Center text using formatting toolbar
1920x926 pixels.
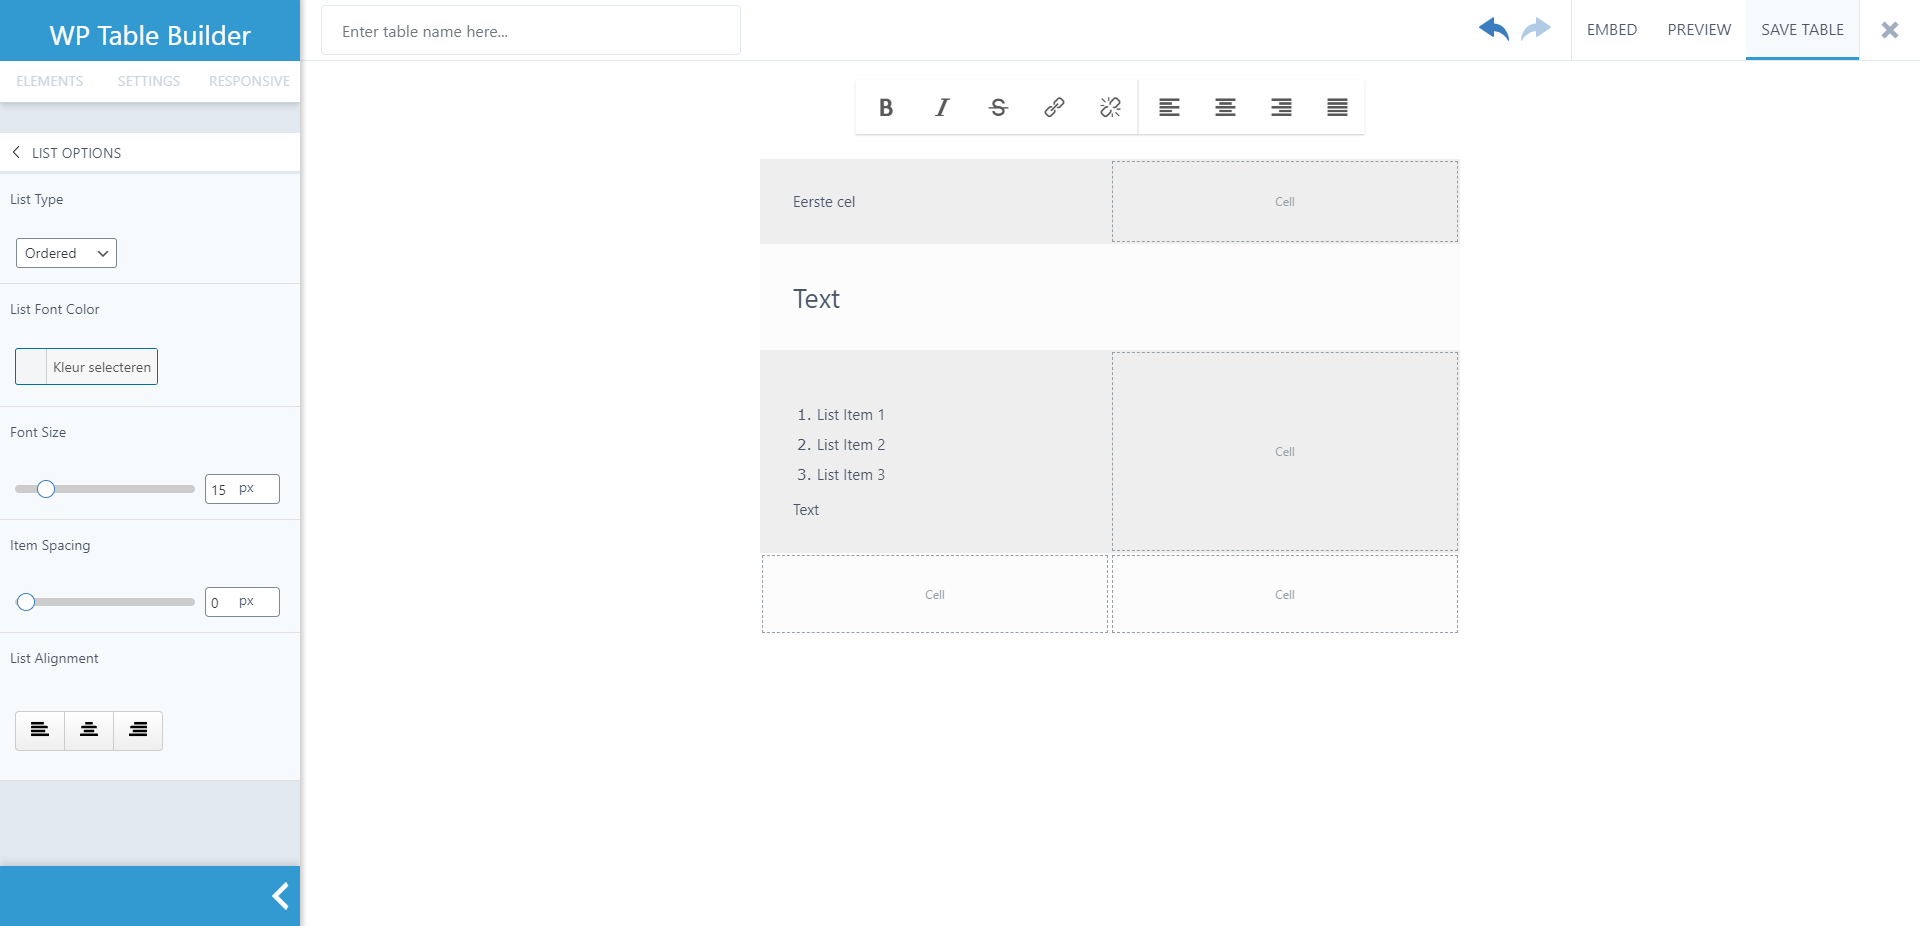click(1225, 107)
